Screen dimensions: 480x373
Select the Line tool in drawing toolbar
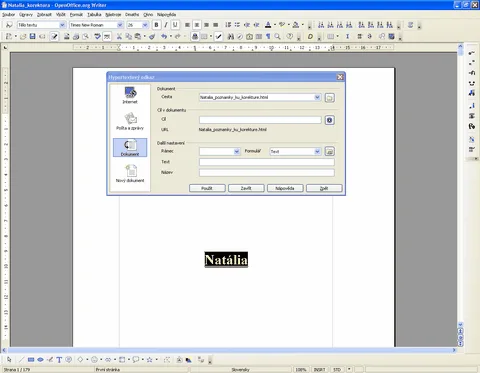click(21, 360)
